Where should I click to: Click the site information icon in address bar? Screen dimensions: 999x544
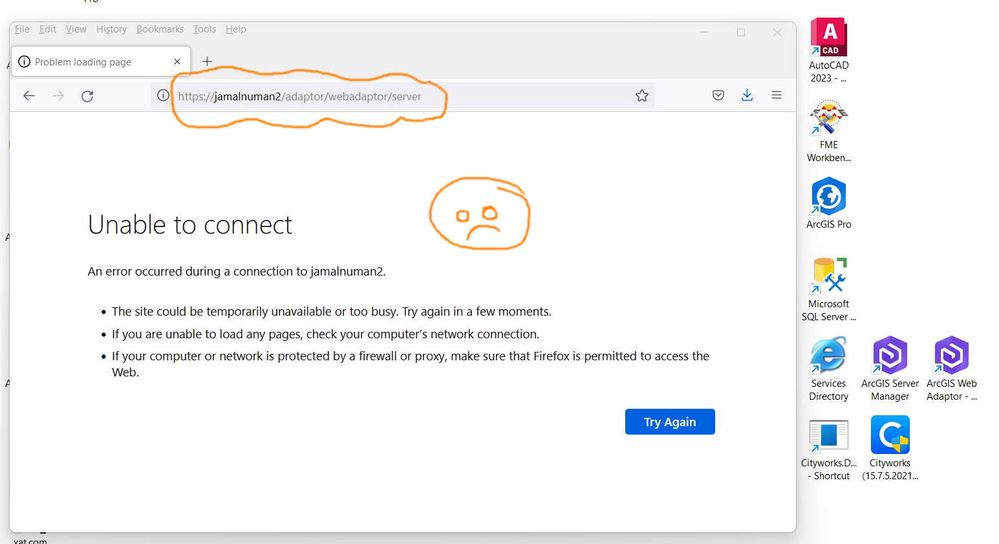click(x=163, y=96)
